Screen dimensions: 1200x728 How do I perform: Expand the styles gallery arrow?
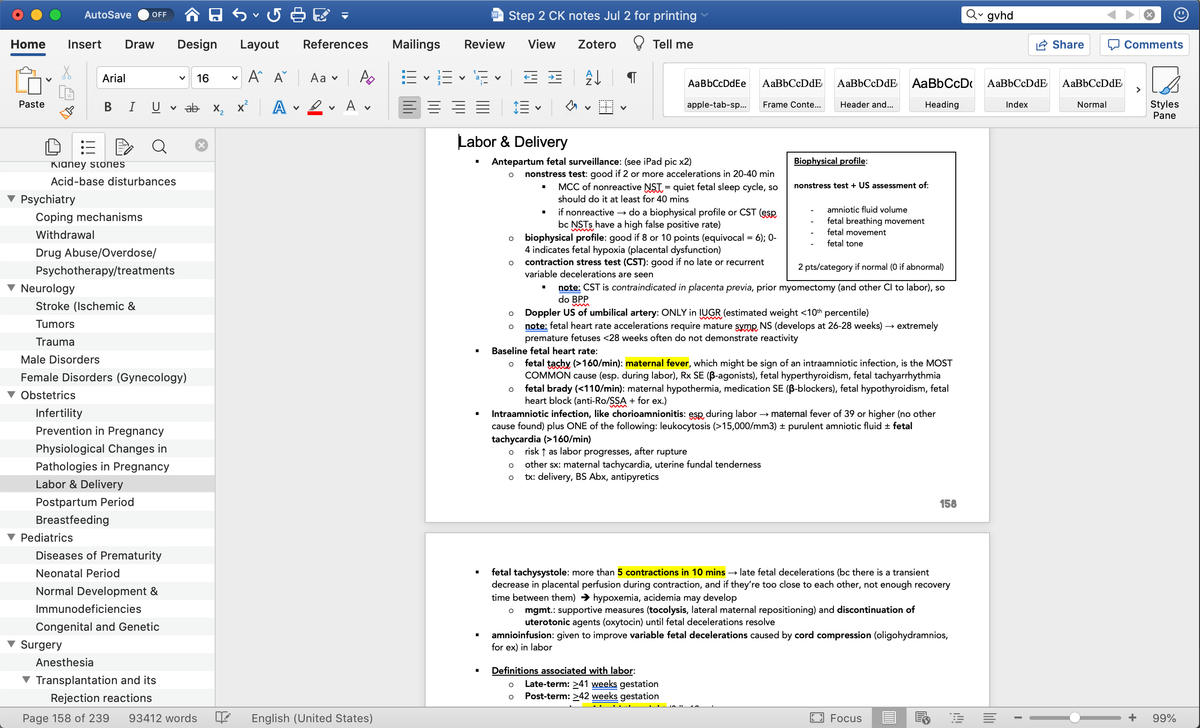point(1136,90)
